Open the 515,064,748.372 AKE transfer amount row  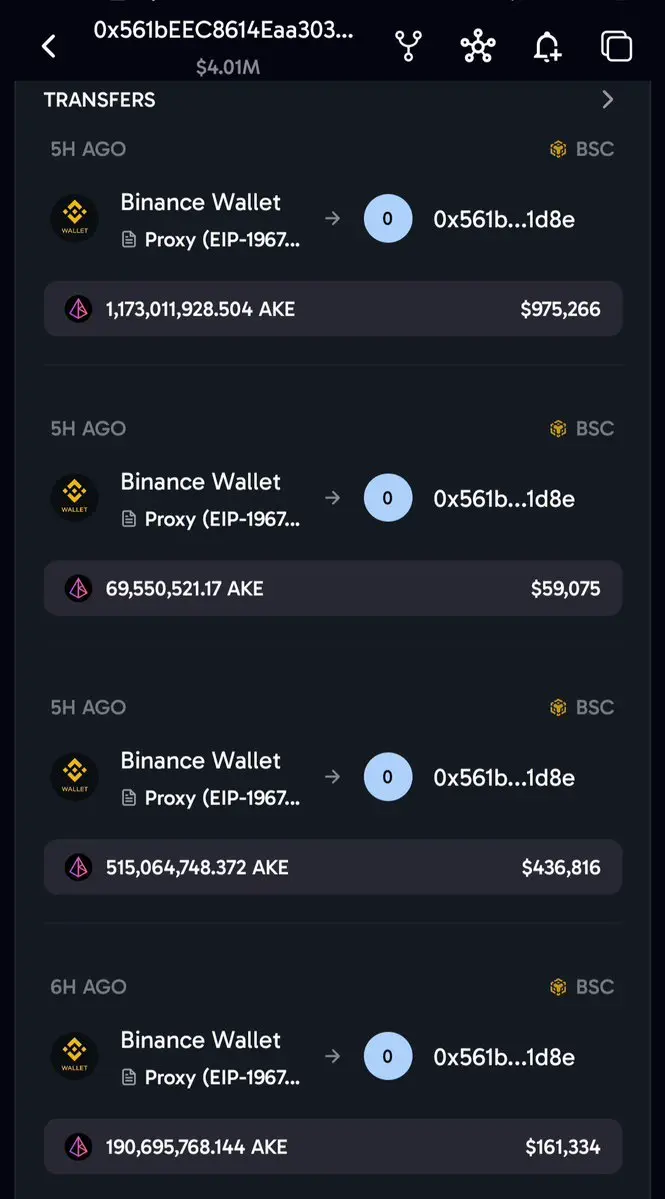(x=332, y=867)
